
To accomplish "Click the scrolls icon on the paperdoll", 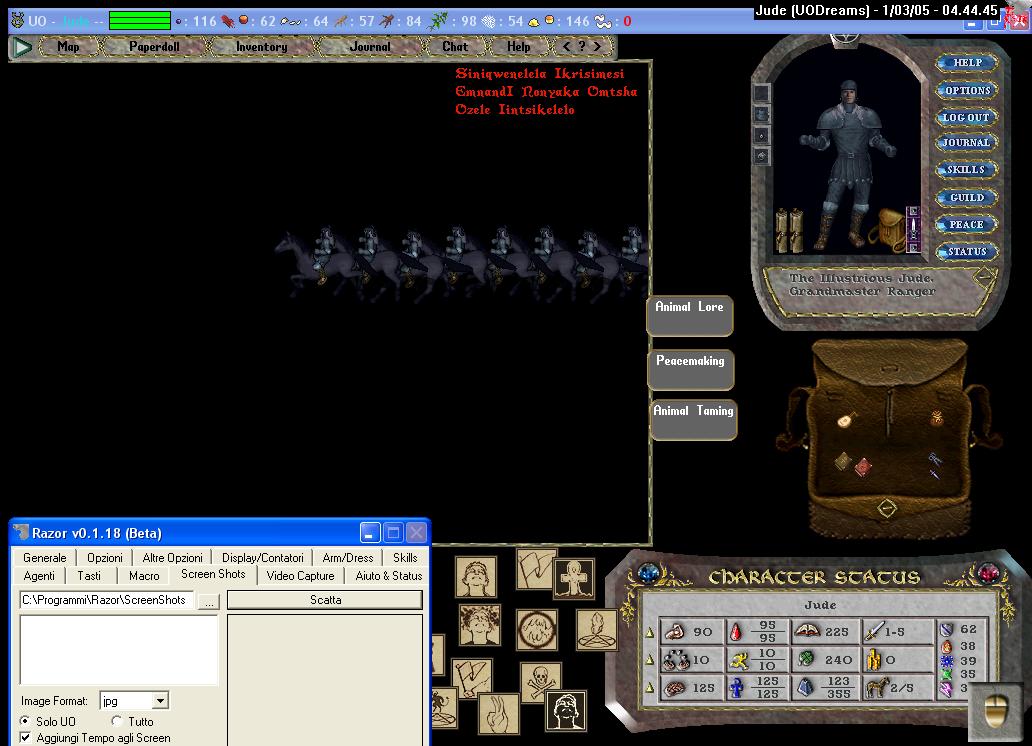I will coord(788,230).
